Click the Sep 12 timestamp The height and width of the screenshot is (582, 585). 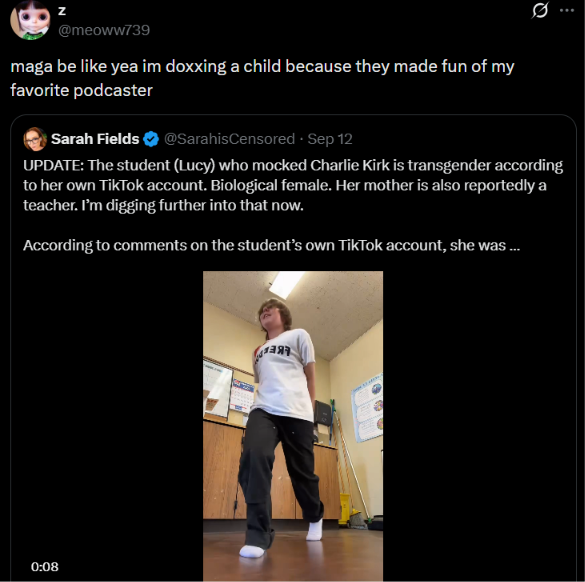[x=330, y=139]
